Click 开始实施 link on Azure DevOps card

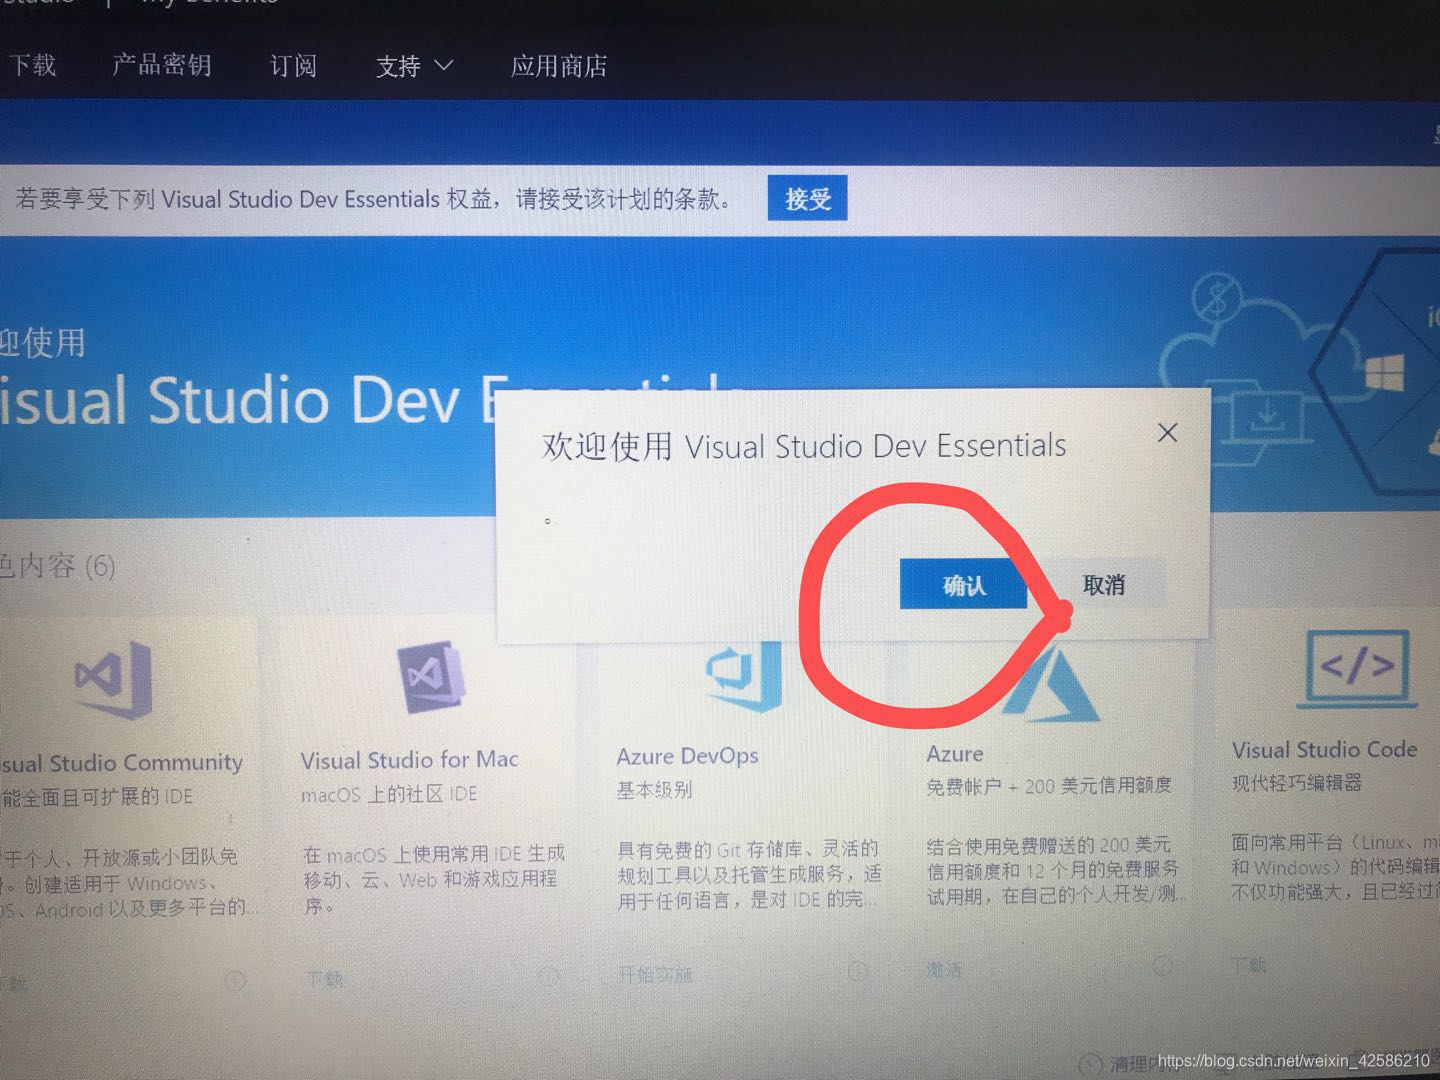pyautogui.click(x=655, y=974)
